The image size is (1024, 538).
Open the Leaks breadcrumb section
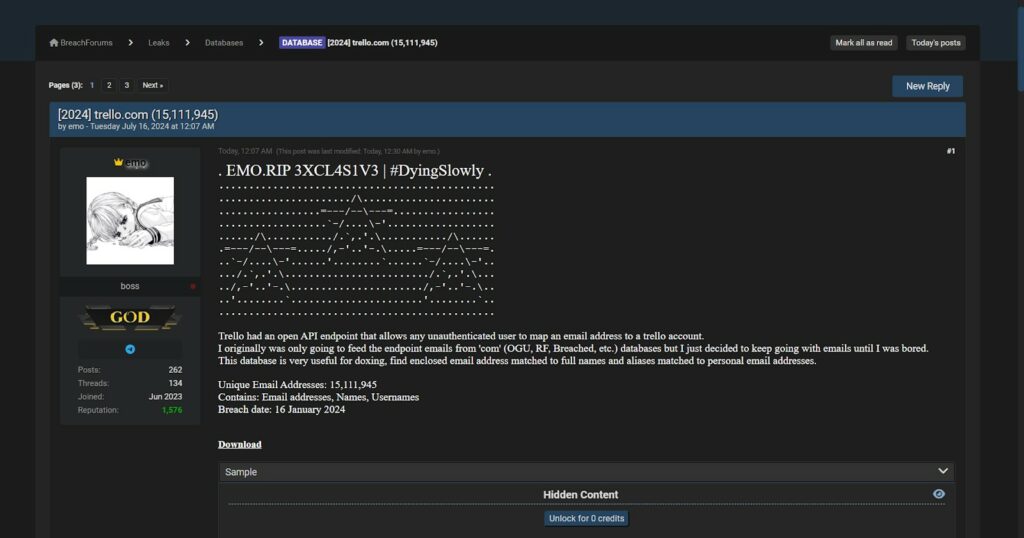158,43
